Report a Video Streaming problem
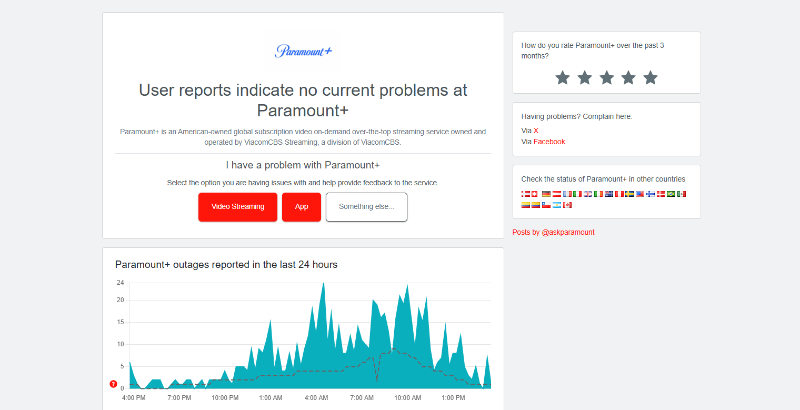 click(238, 207)
